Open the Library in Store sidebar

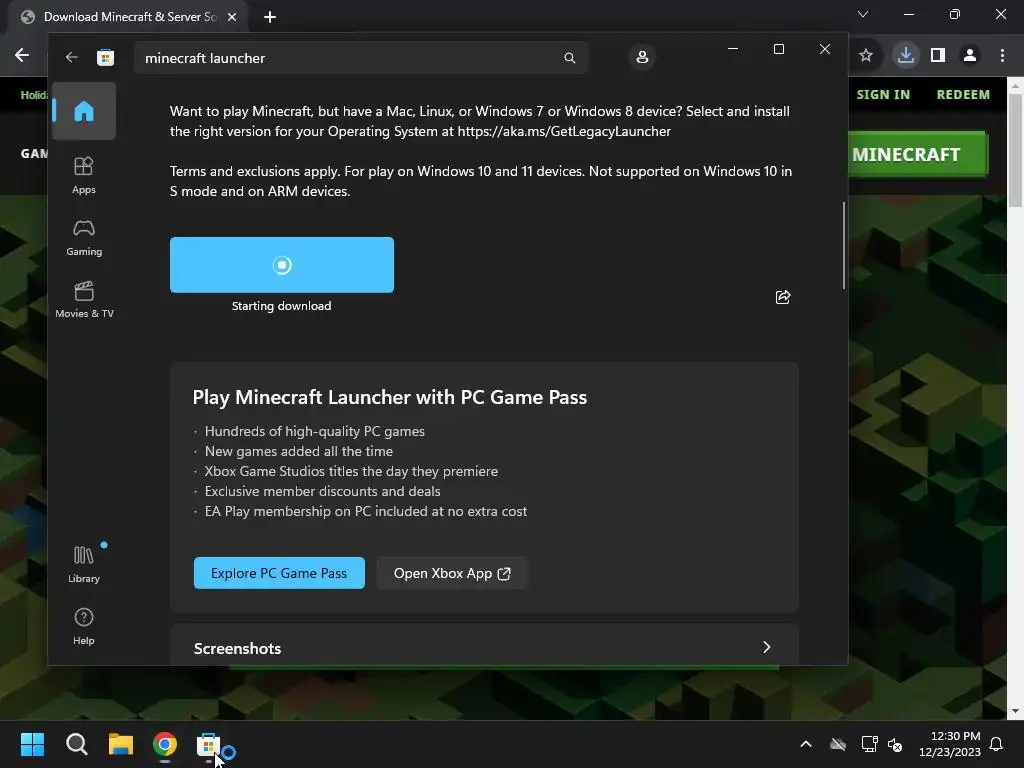[84, 564]
